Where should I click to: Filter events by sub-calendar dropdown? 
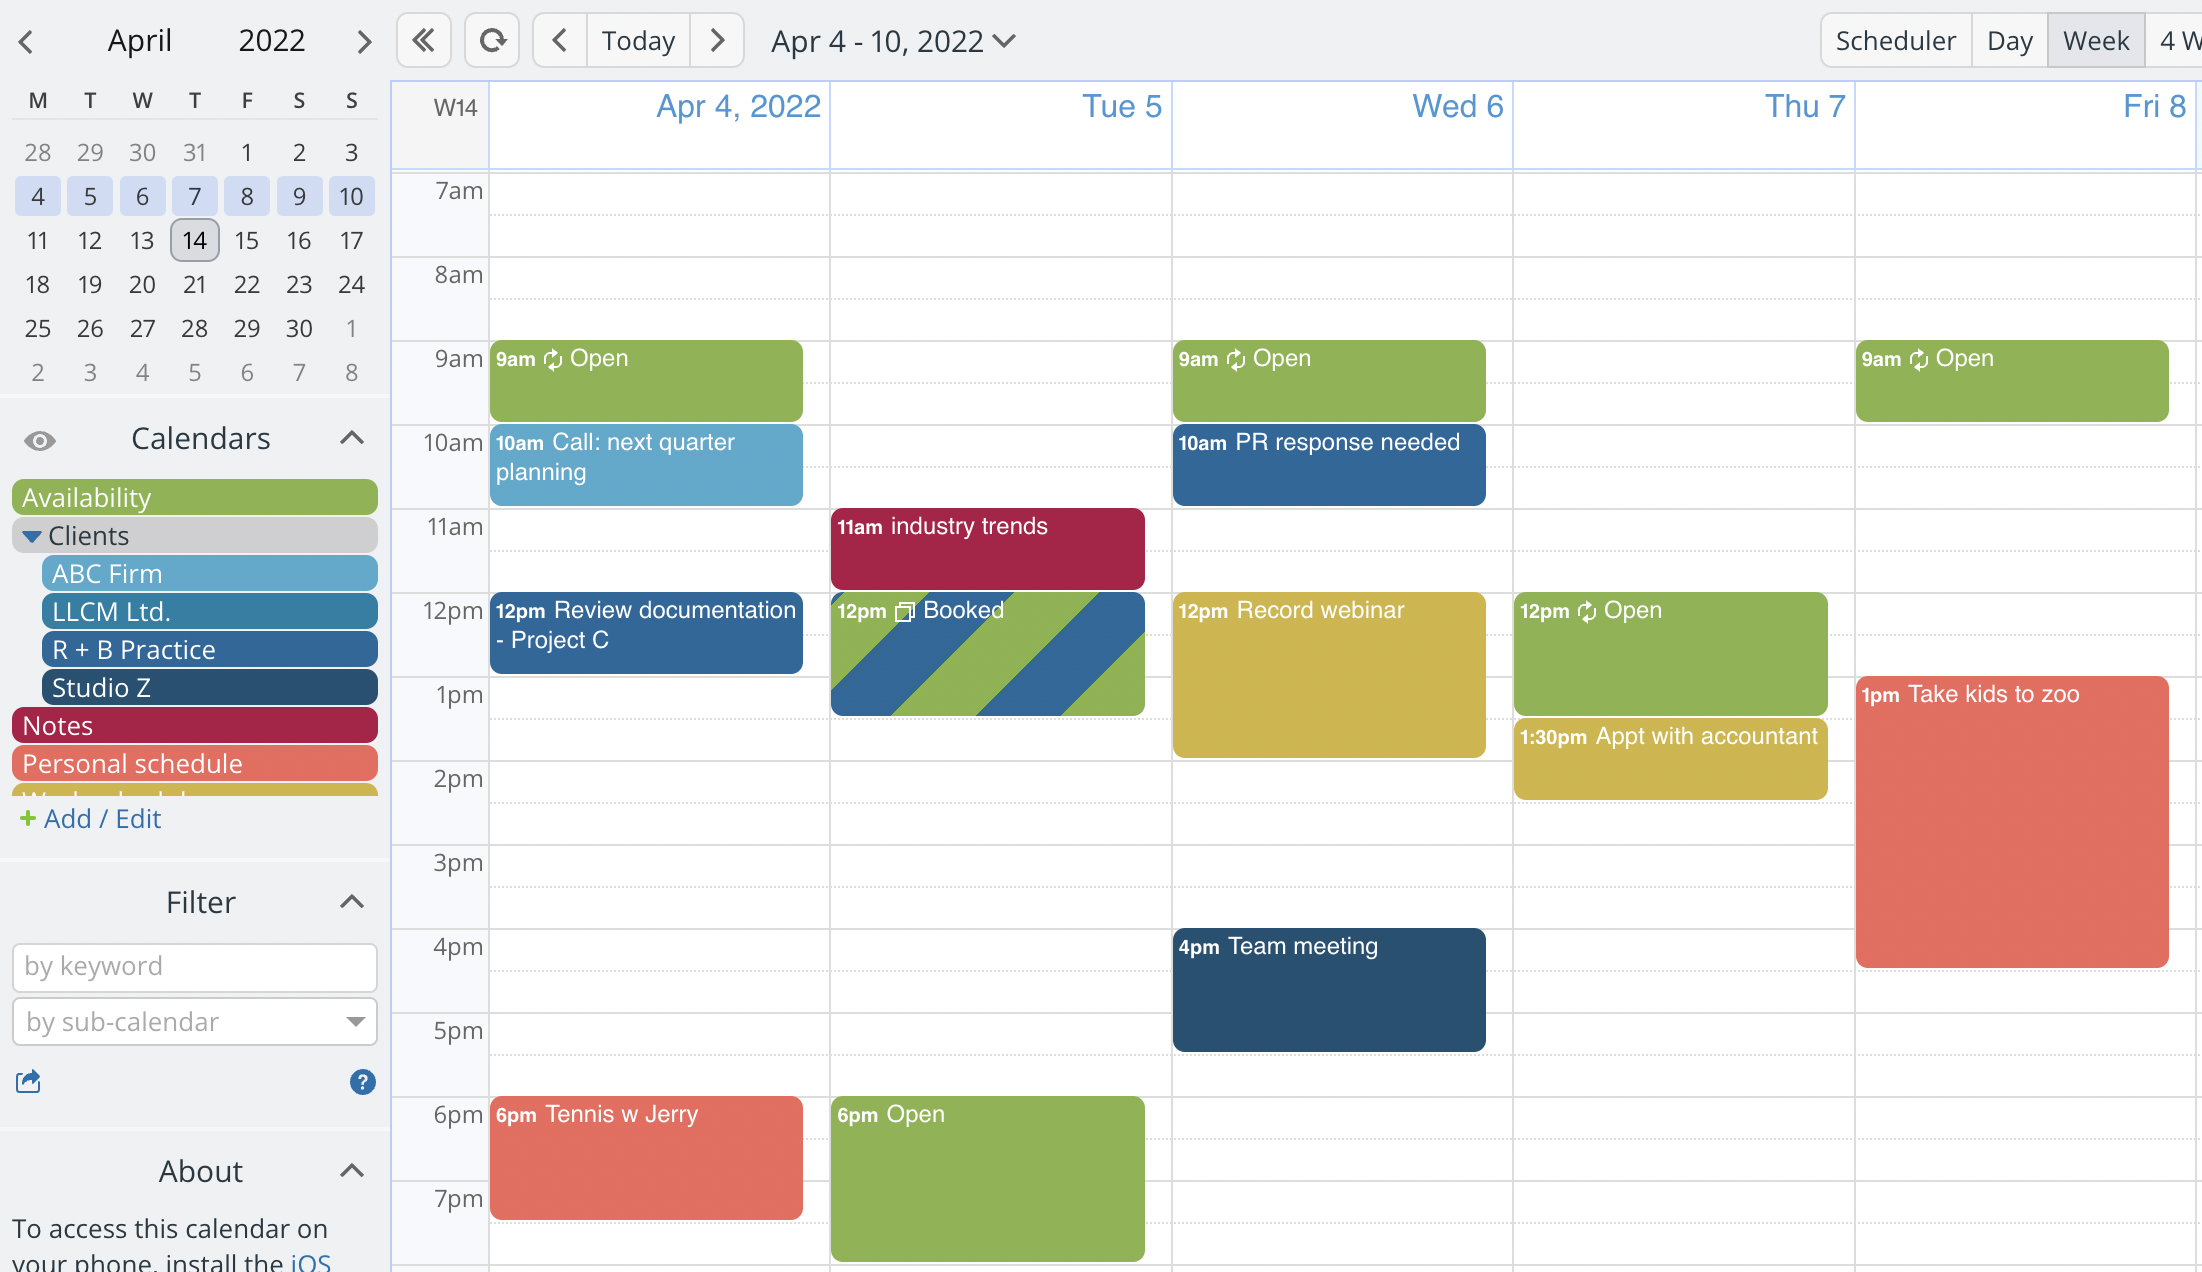pyautogui.click(x=194, y=1019)
